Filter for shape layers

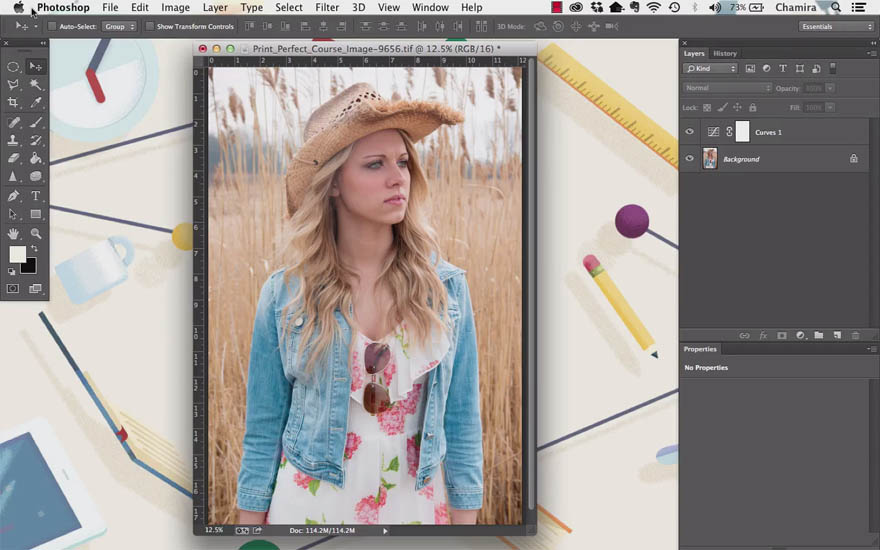tap(800, 68)
